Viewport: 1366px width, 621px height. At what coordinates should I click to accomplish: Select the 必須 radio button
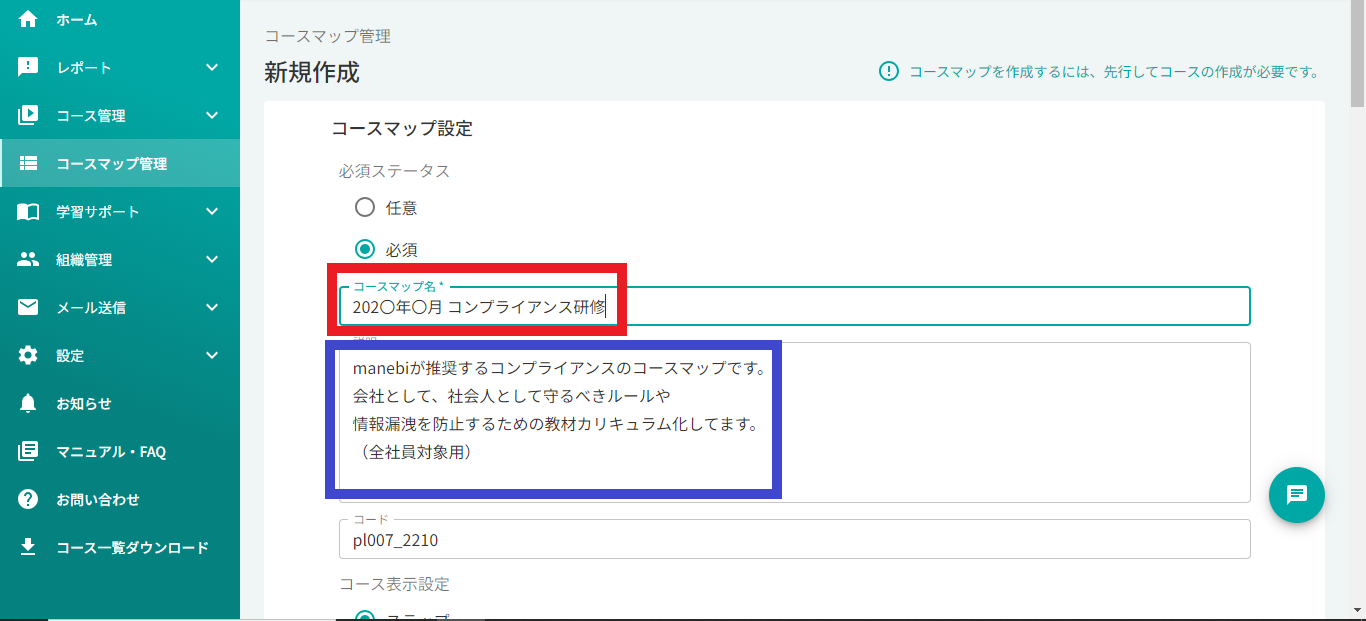point(365,249)
